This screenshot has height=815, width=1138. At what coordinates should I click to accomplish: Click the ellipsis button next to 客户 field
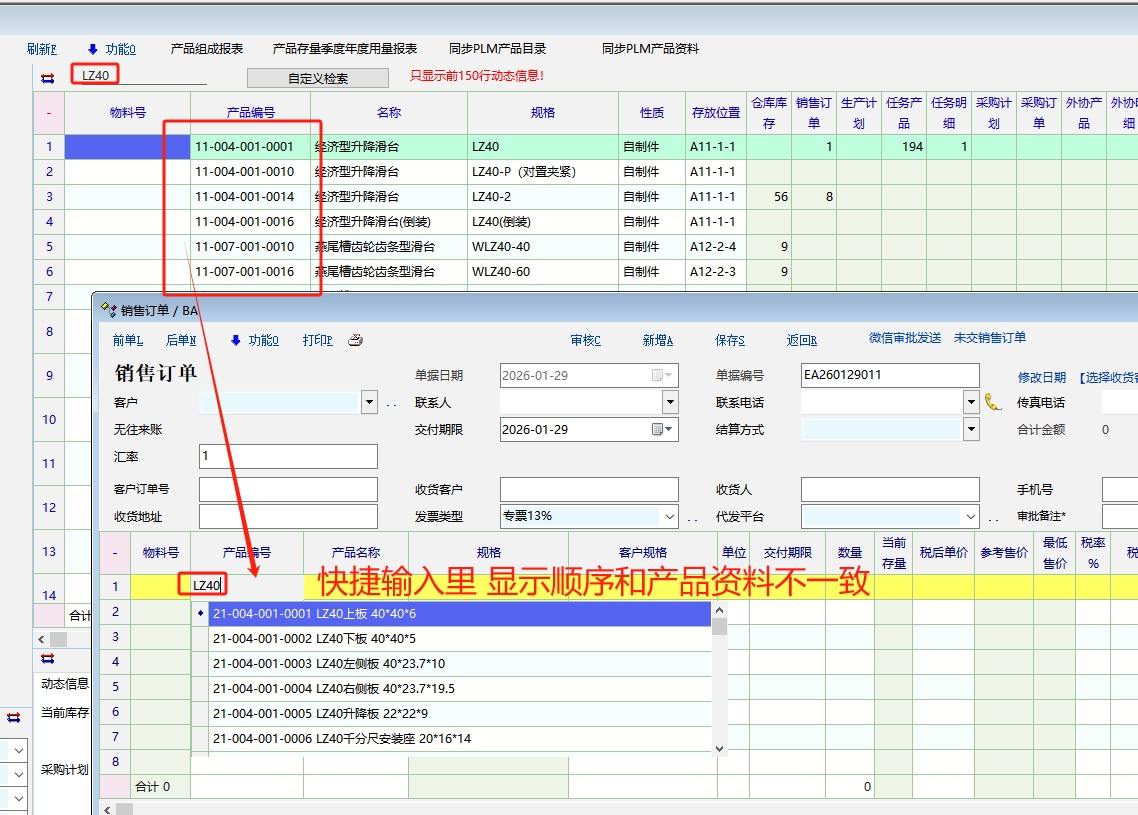[x=391, y=403]
